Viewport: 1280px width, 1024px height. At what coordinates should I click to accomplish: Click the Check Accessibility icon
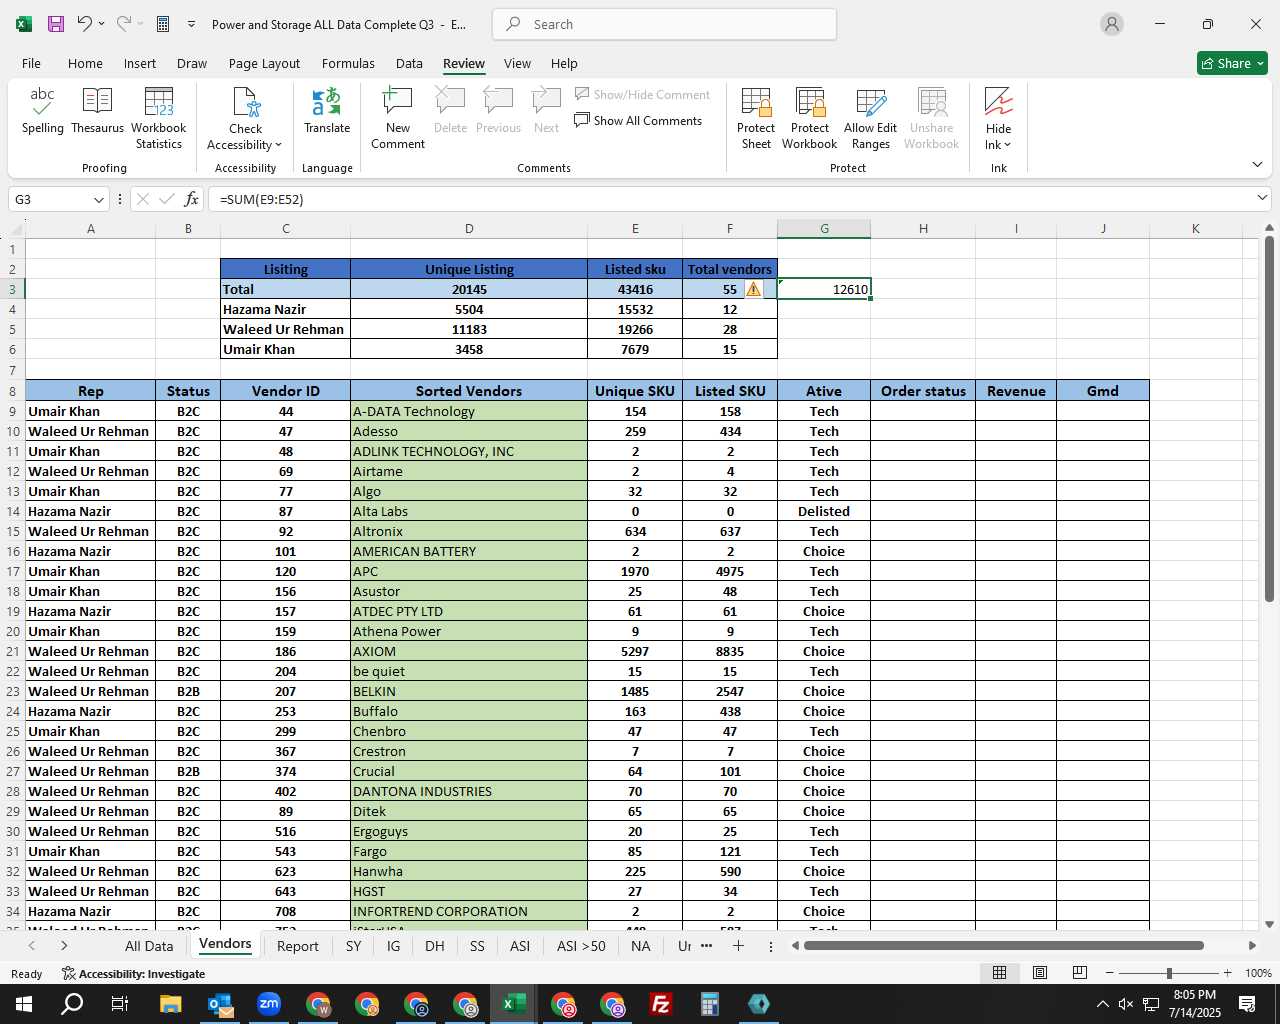[x=246, y=103]
